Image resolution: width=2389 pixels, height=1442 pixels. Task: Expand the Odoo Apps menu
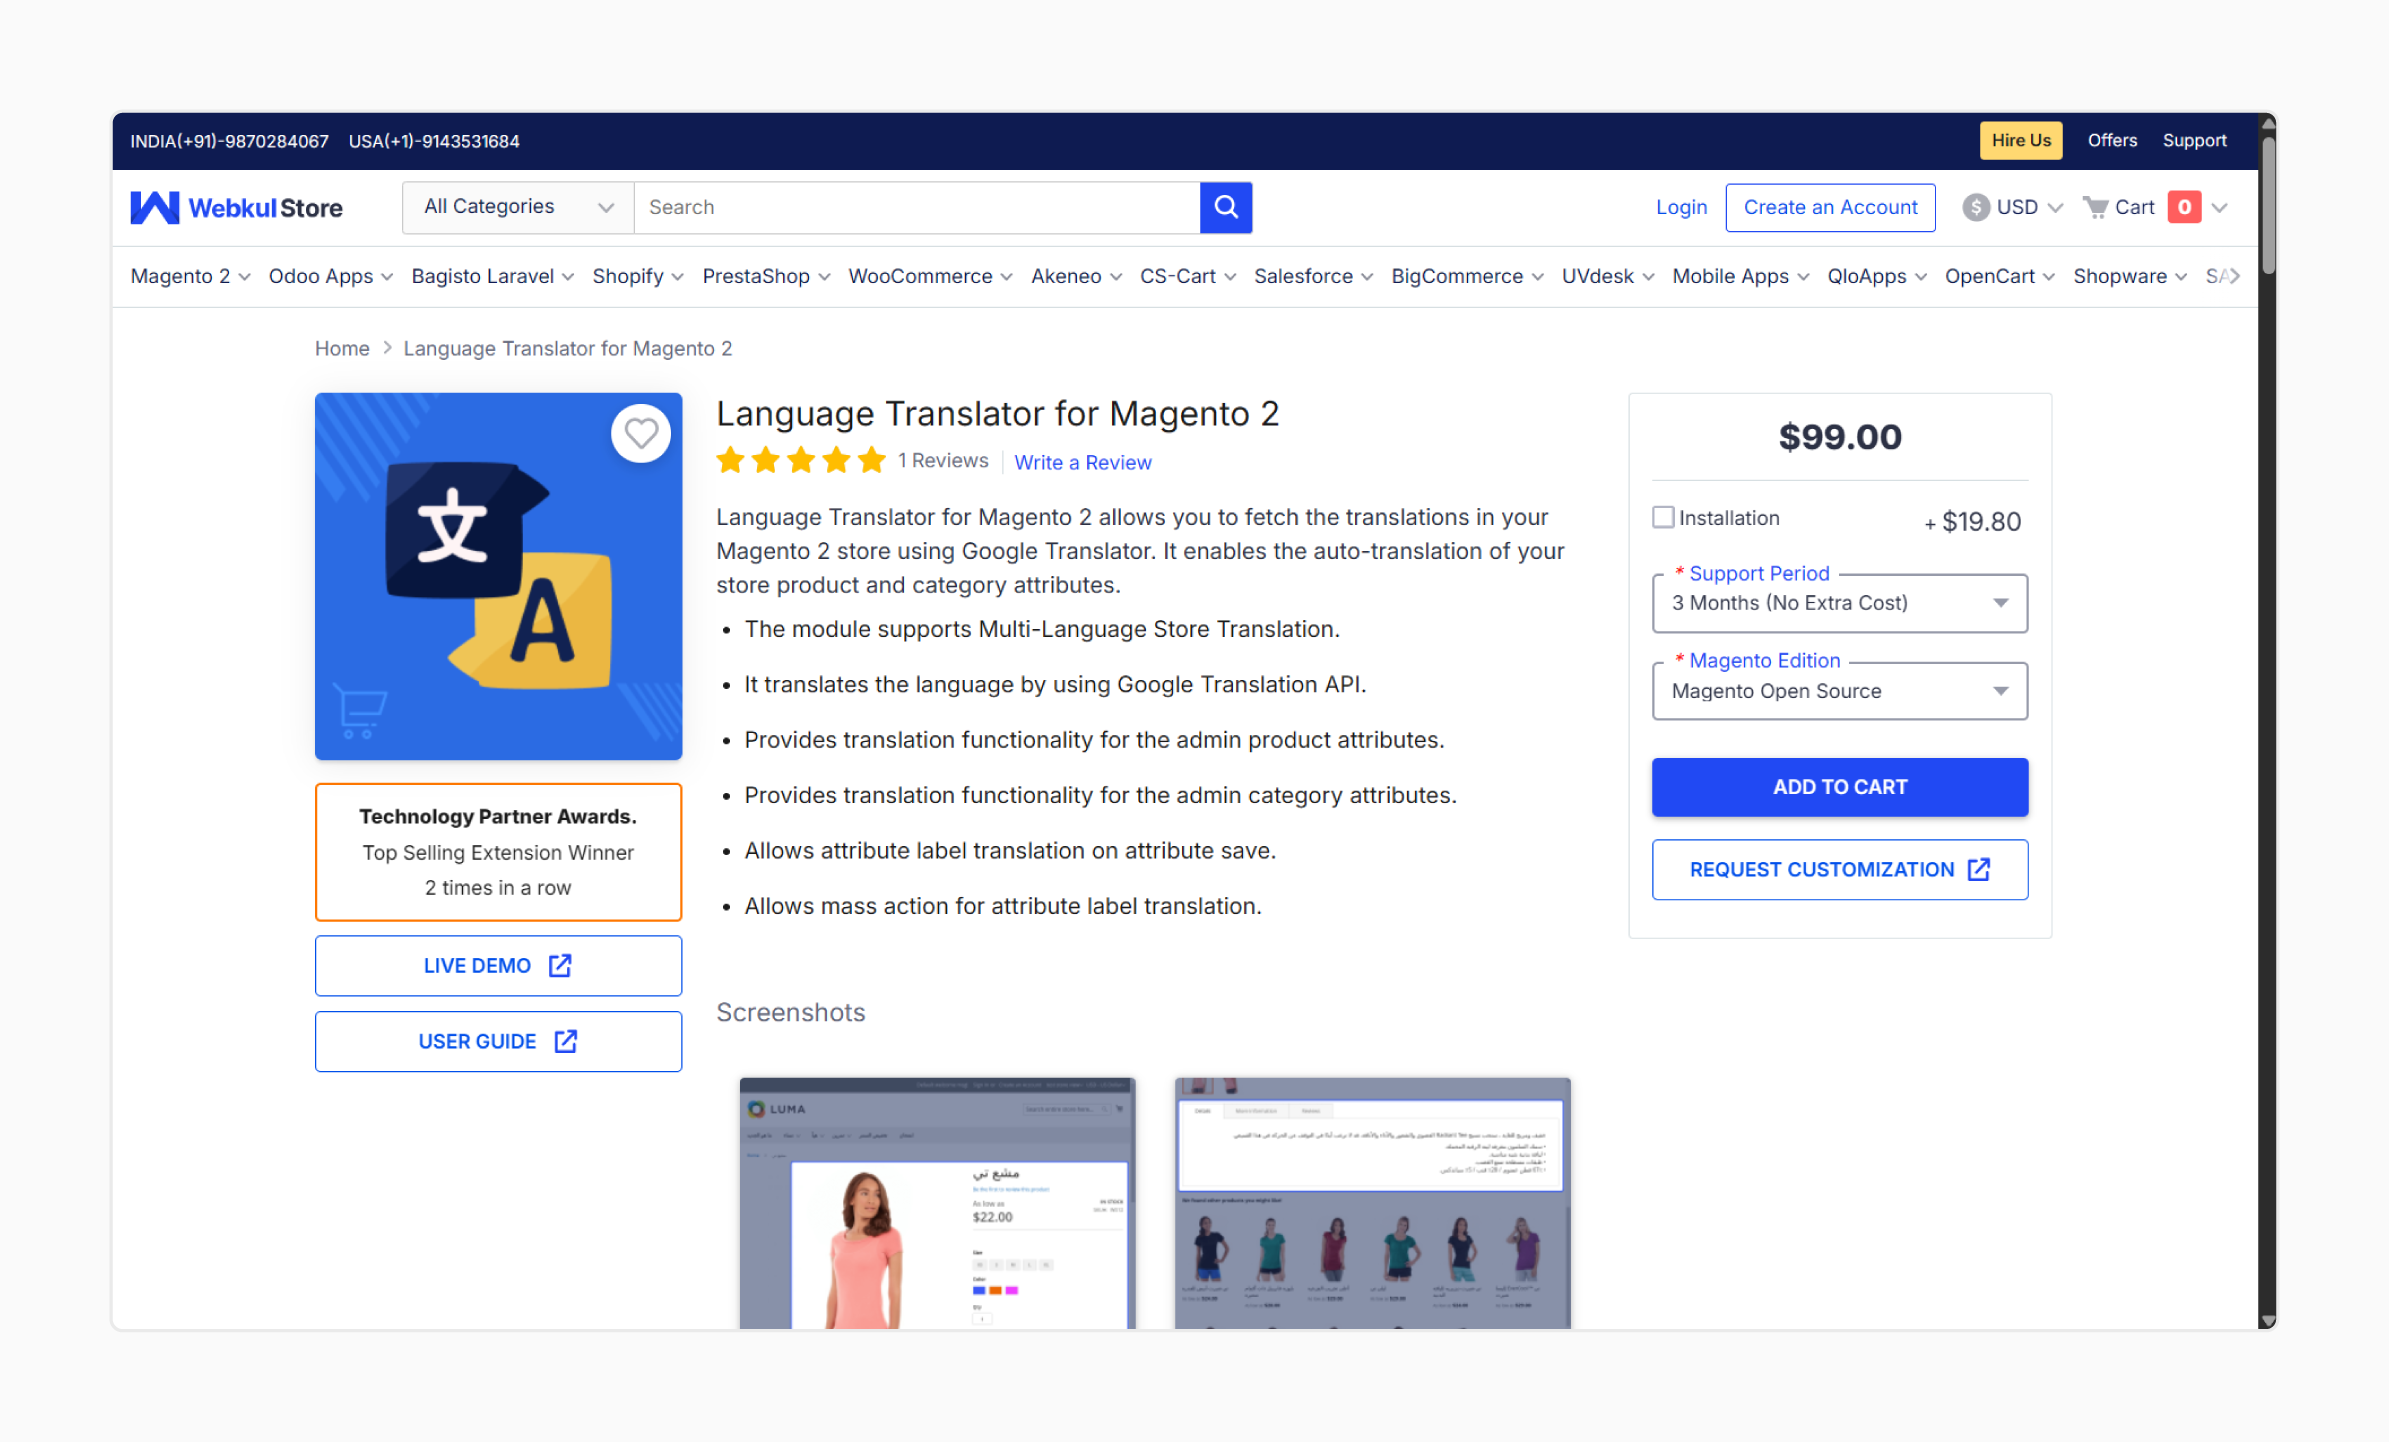click(330, 276)
